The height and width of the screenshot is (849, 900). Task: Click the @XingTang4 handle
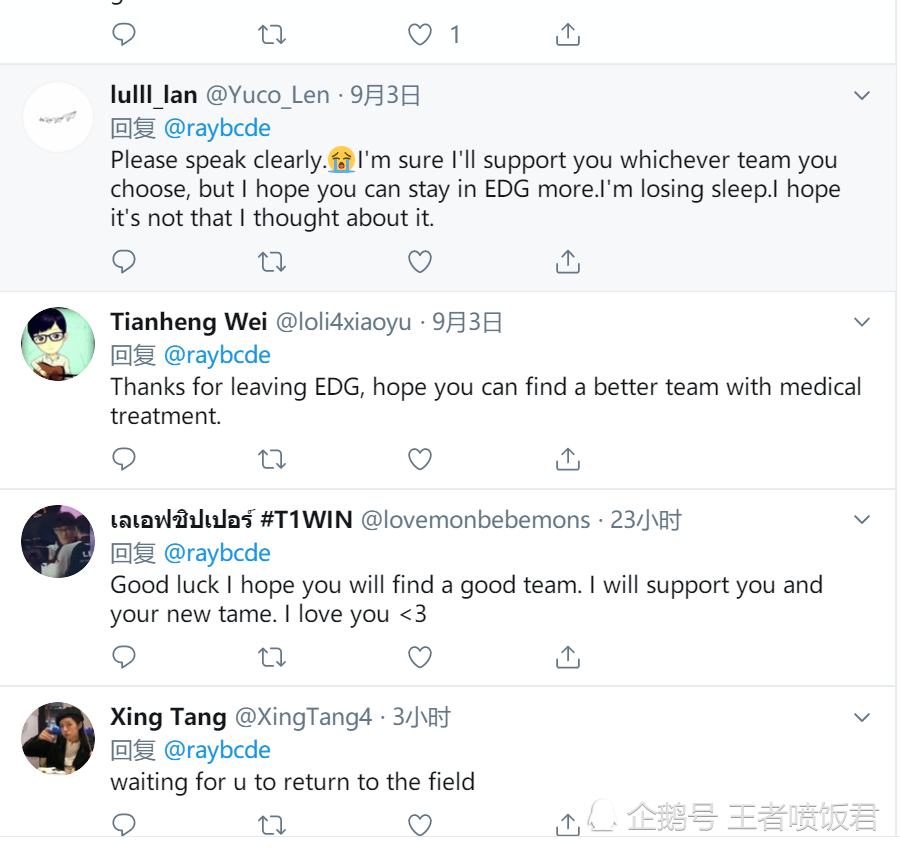coord(303,717)
